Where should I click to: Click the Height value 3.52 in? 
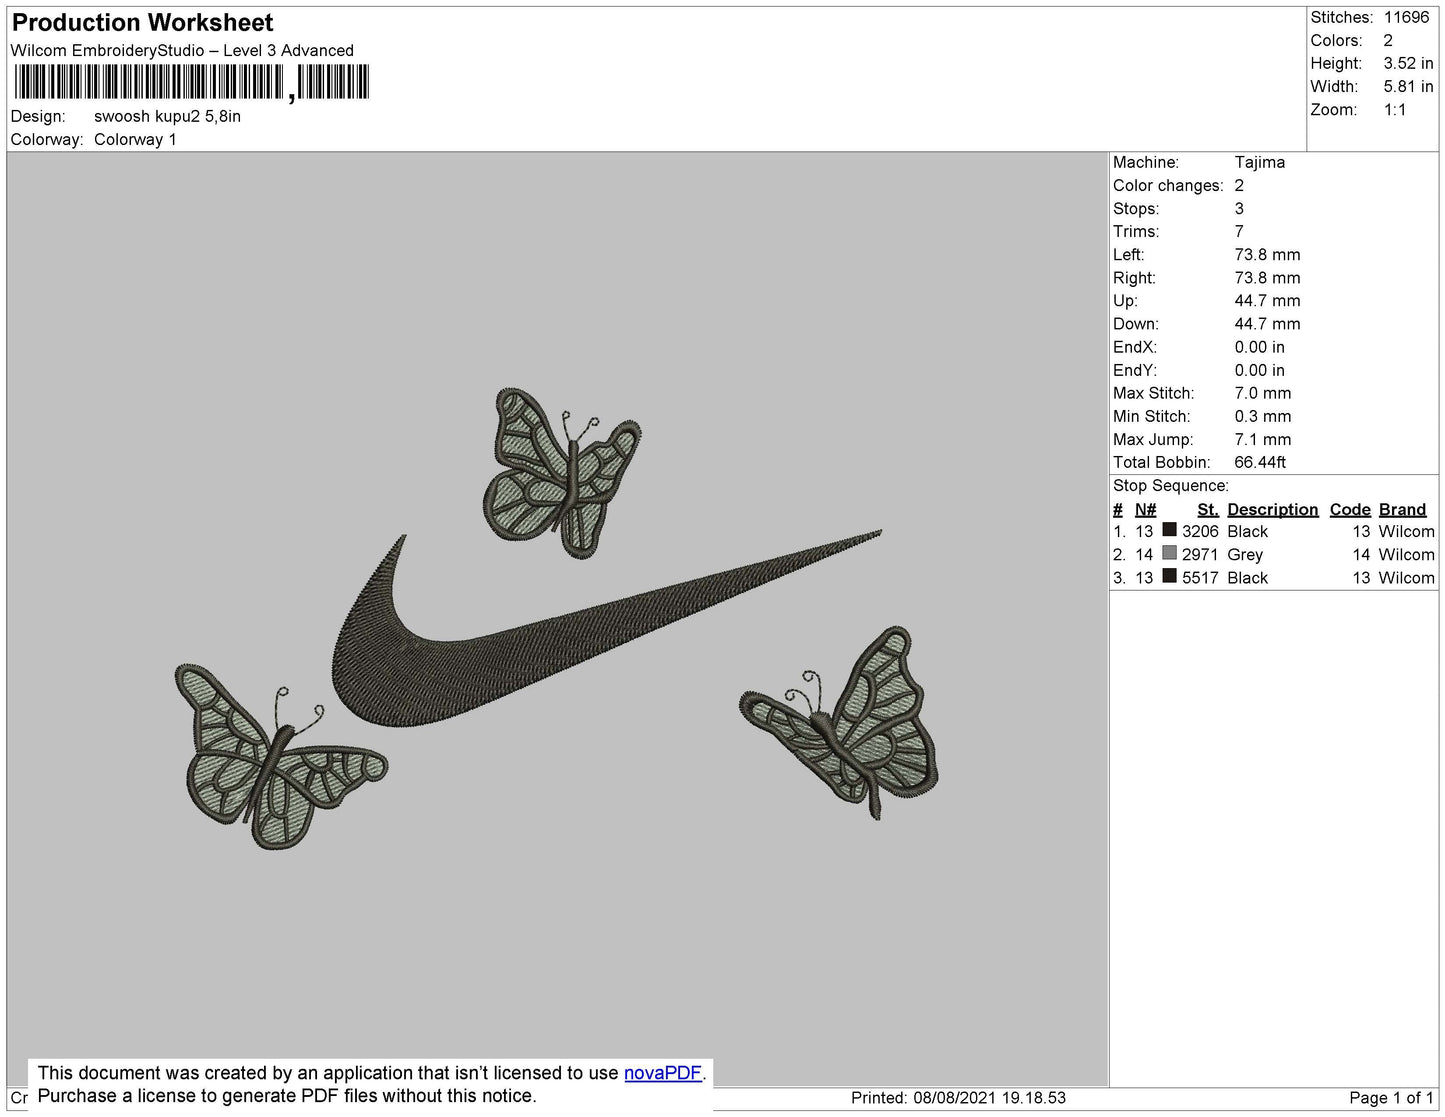coord(1408,63)
